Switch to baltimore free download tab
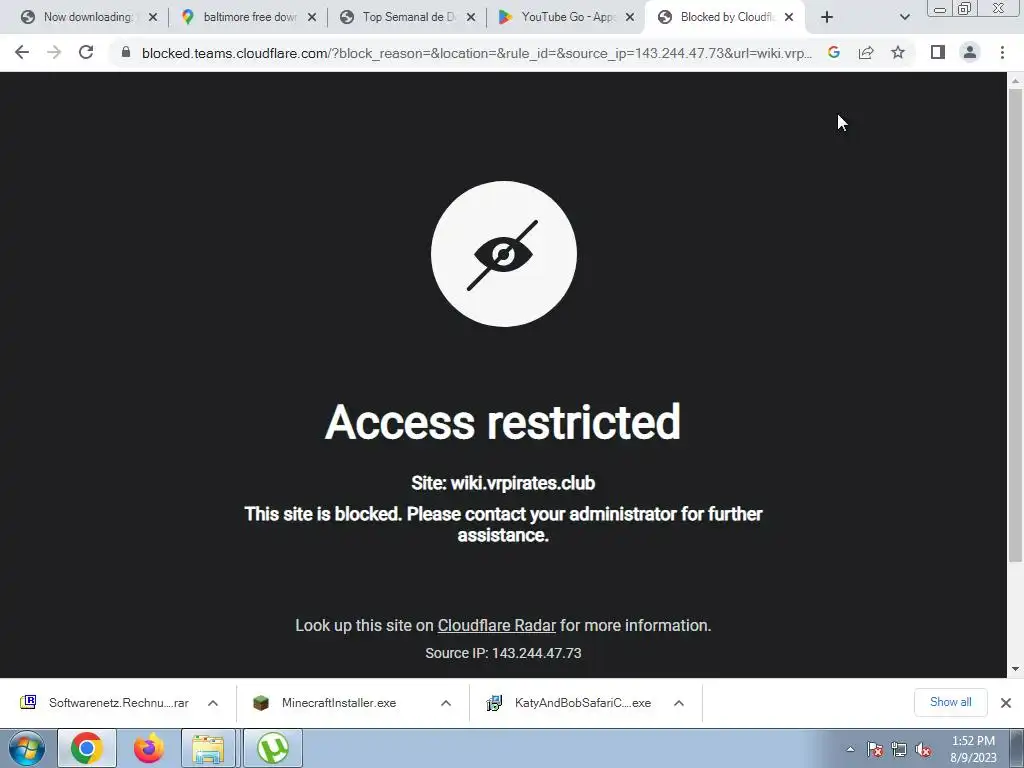1024x768 pixels. pyautogui.click(x=248, y=17)
